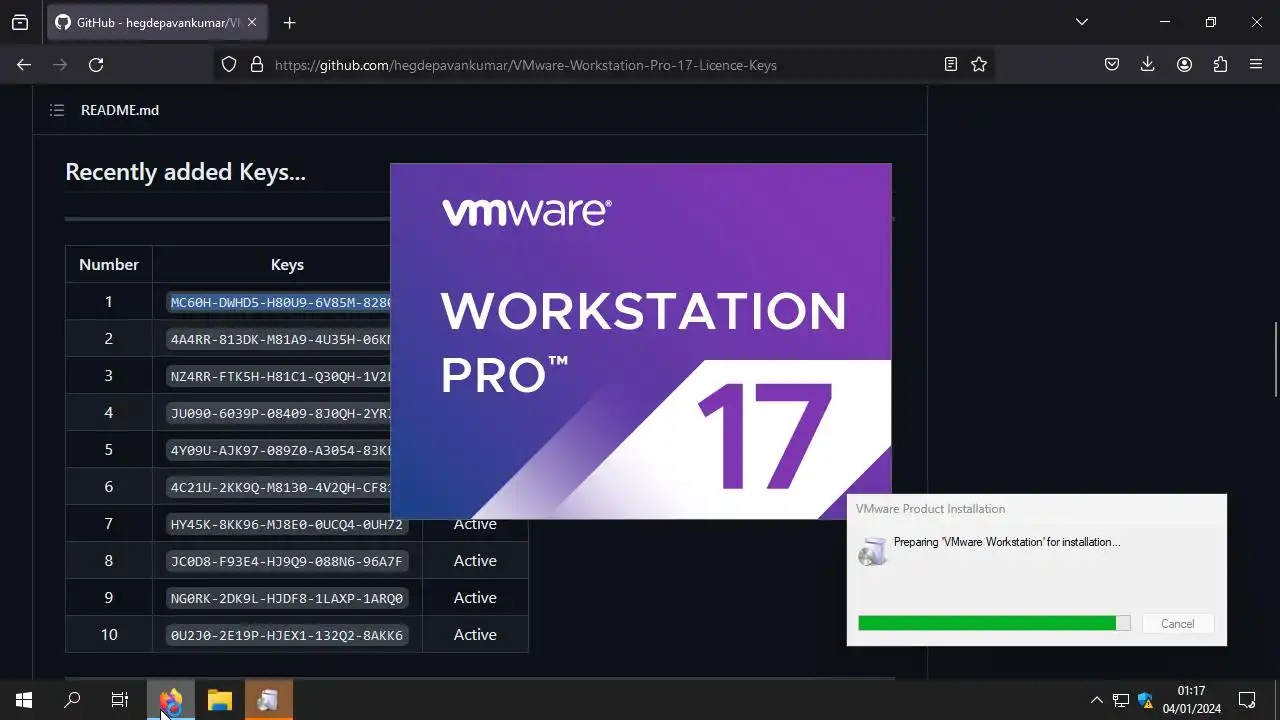Select the key starting with 4C21U-2KK9Q
Screen dimensions: 1280x720
[x=279, y=487]
